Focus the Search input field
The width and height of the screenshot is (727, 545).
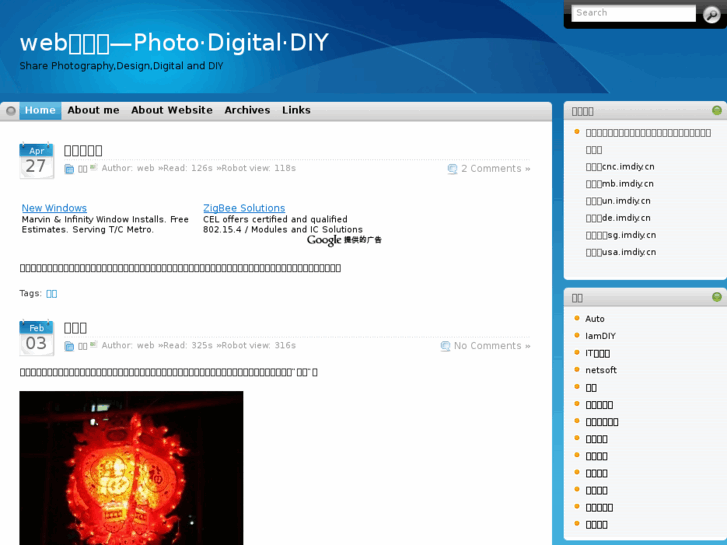tap(633, 13)
